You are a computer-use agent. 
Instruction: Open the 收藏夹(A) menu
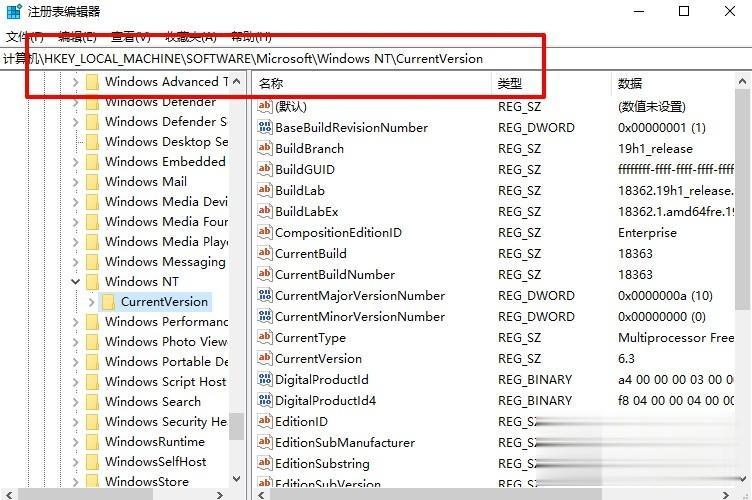190,36
